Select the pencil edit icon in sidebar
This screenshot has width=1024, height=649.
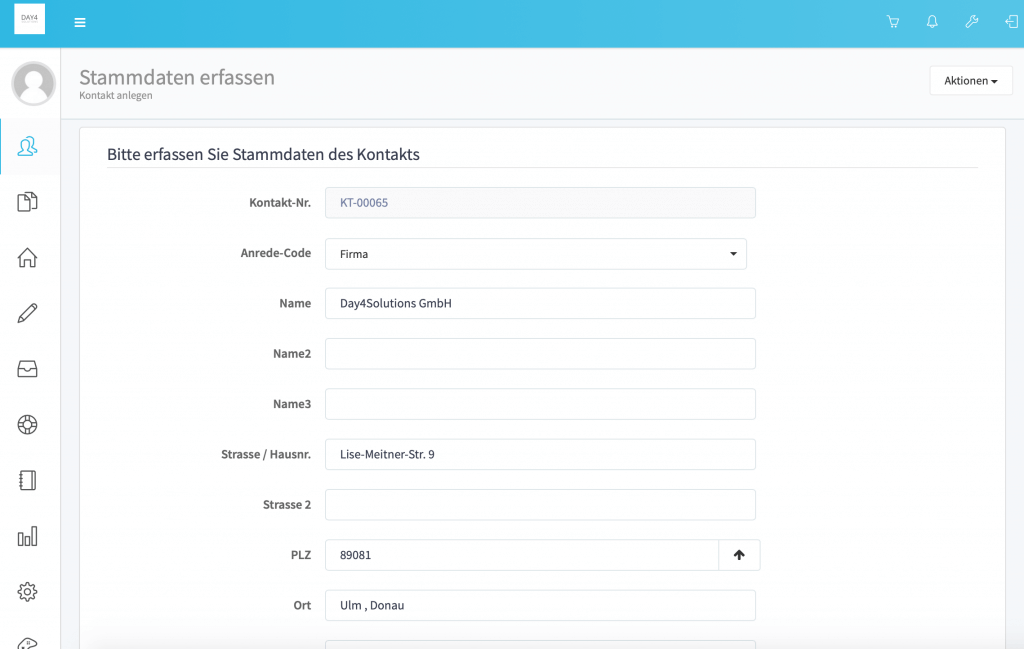tap(28, 314)
